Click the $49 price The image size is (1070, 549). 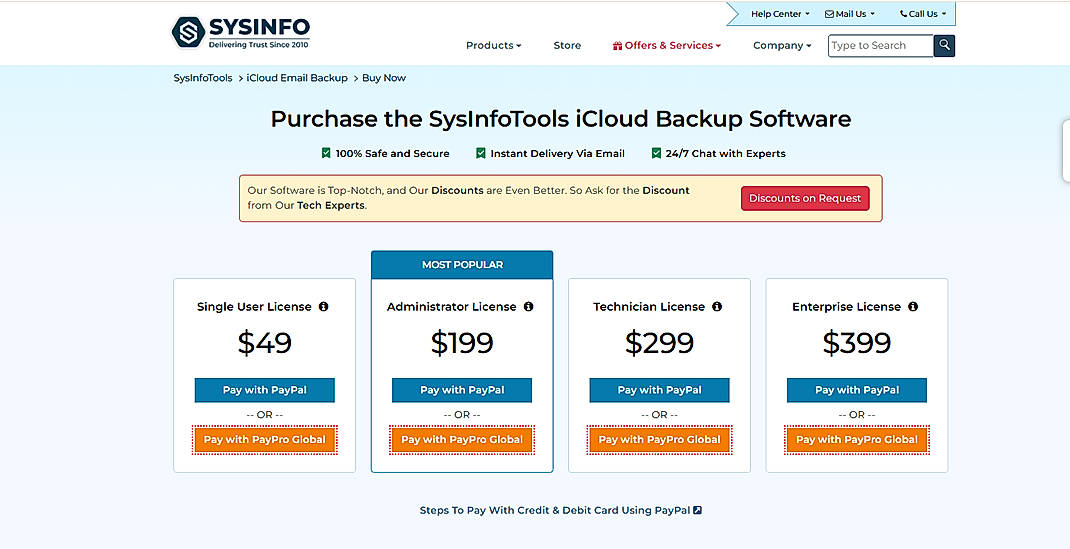pos(265,342)
